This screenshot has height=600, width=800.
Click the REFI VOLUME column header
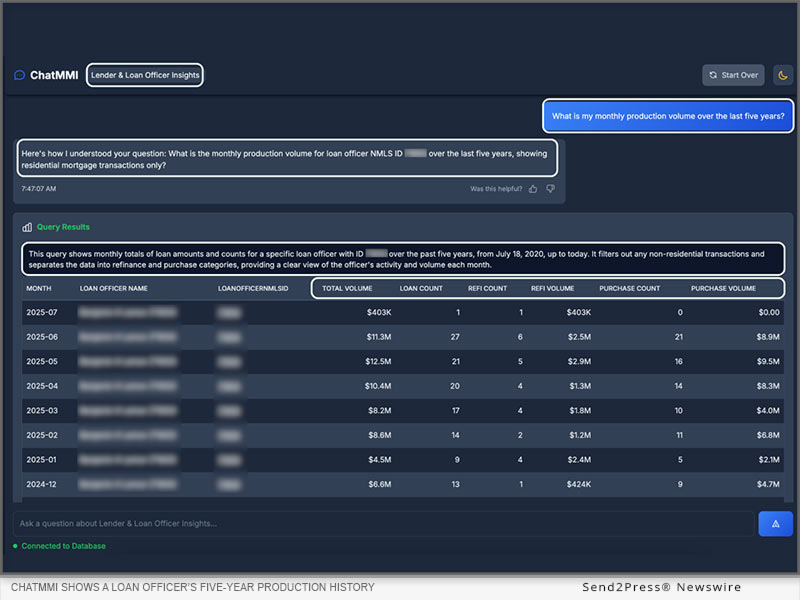coord(552,288)
